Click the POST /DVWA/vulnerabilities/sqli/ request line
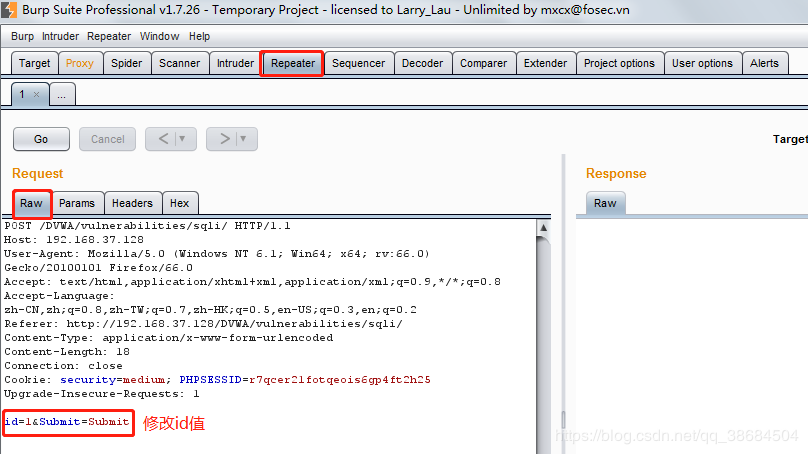 click(x=147, y=226)
